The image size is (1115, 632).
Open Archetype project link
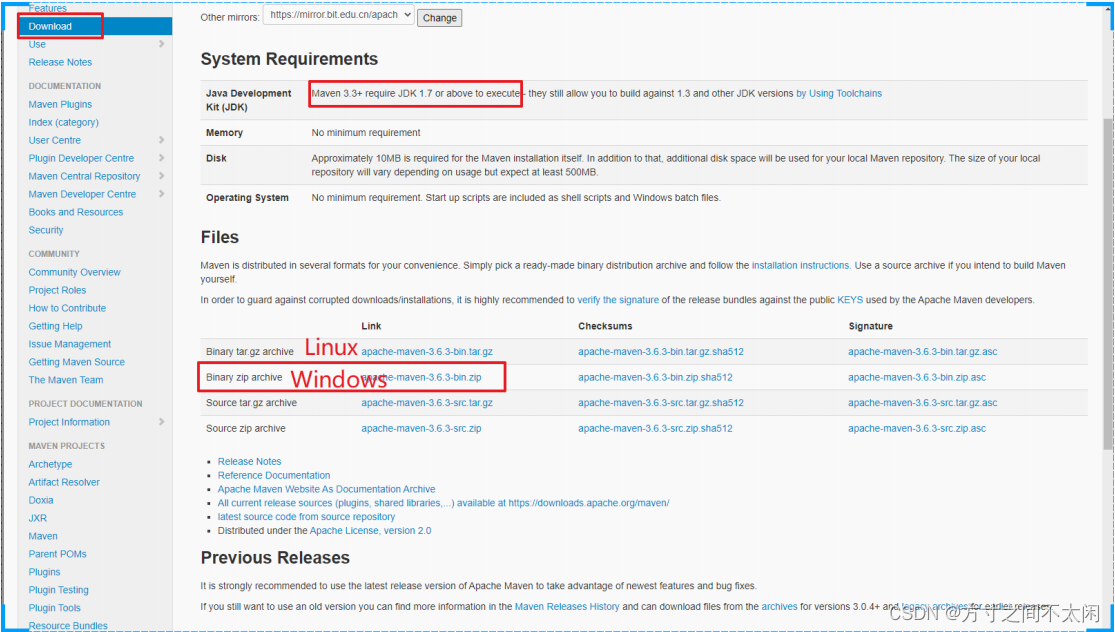click(x=50, y=464)
